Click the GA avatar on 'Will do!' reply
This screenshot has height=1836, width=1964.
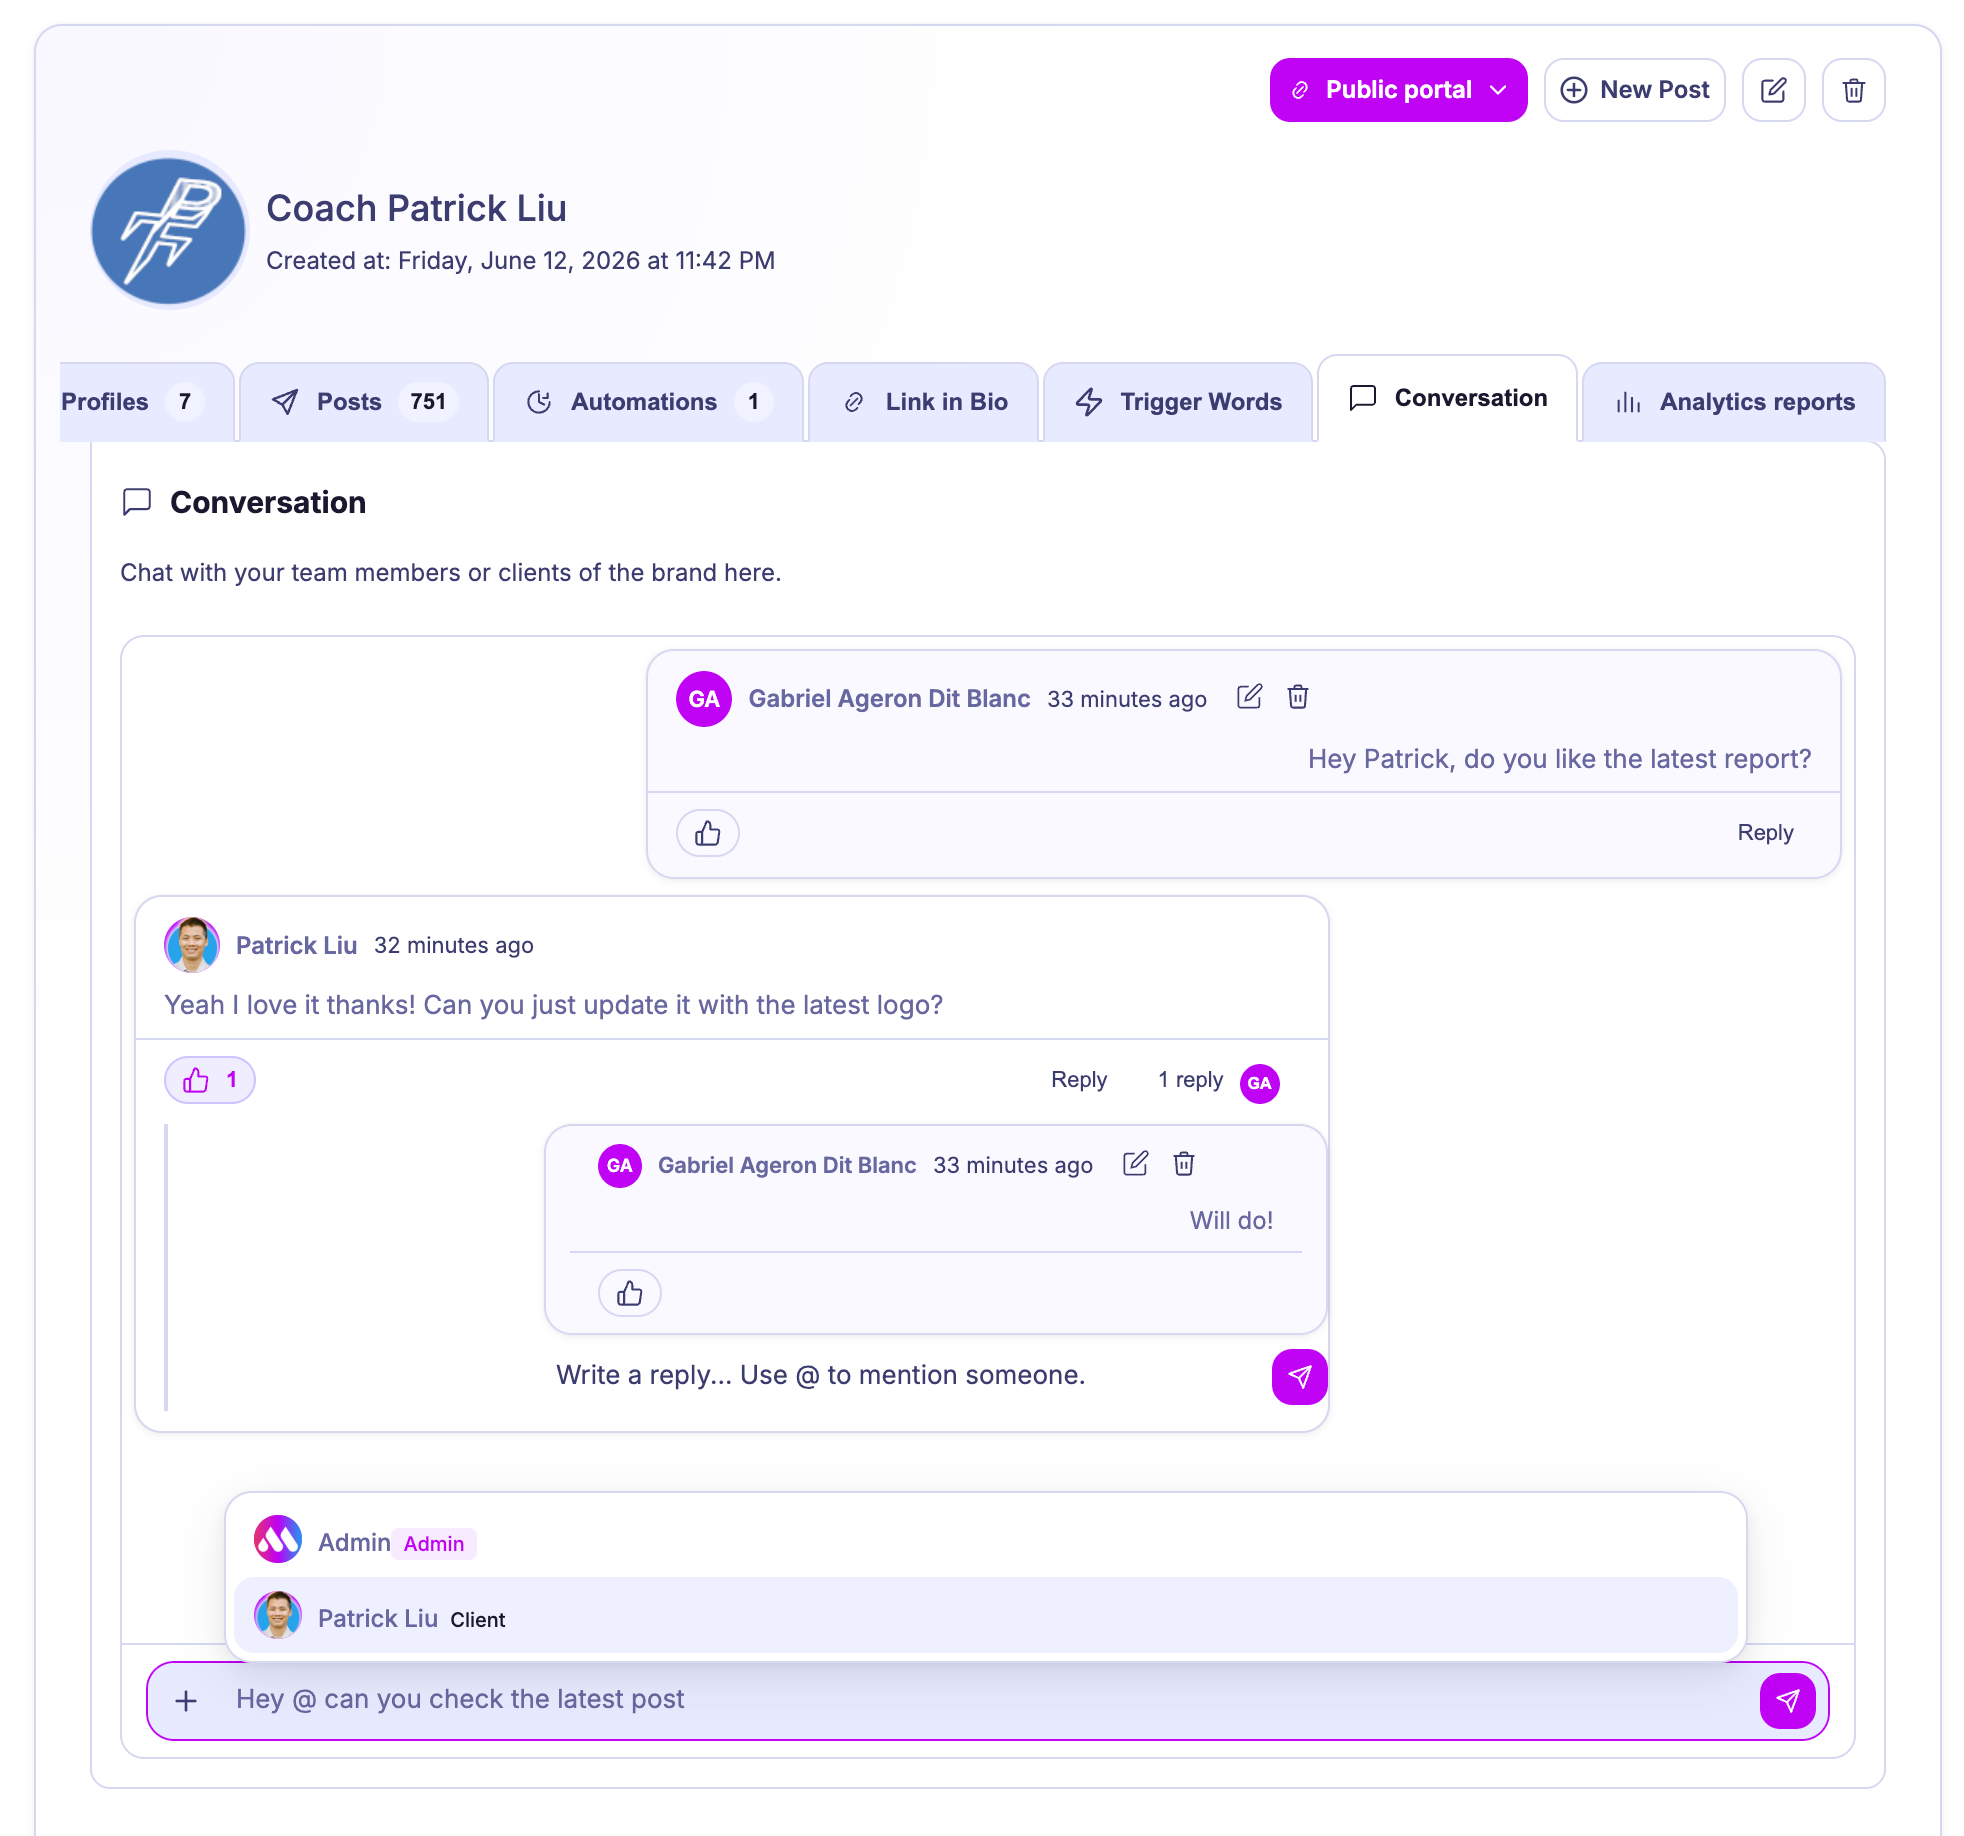click(620, 1166)
